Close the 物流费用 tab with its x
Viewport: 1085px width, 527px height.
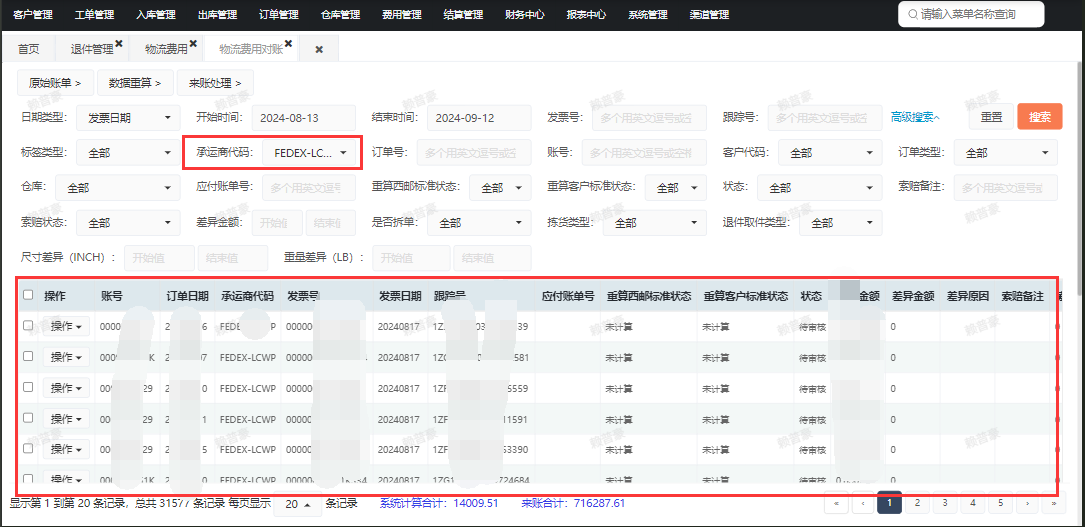click(193, 44)
